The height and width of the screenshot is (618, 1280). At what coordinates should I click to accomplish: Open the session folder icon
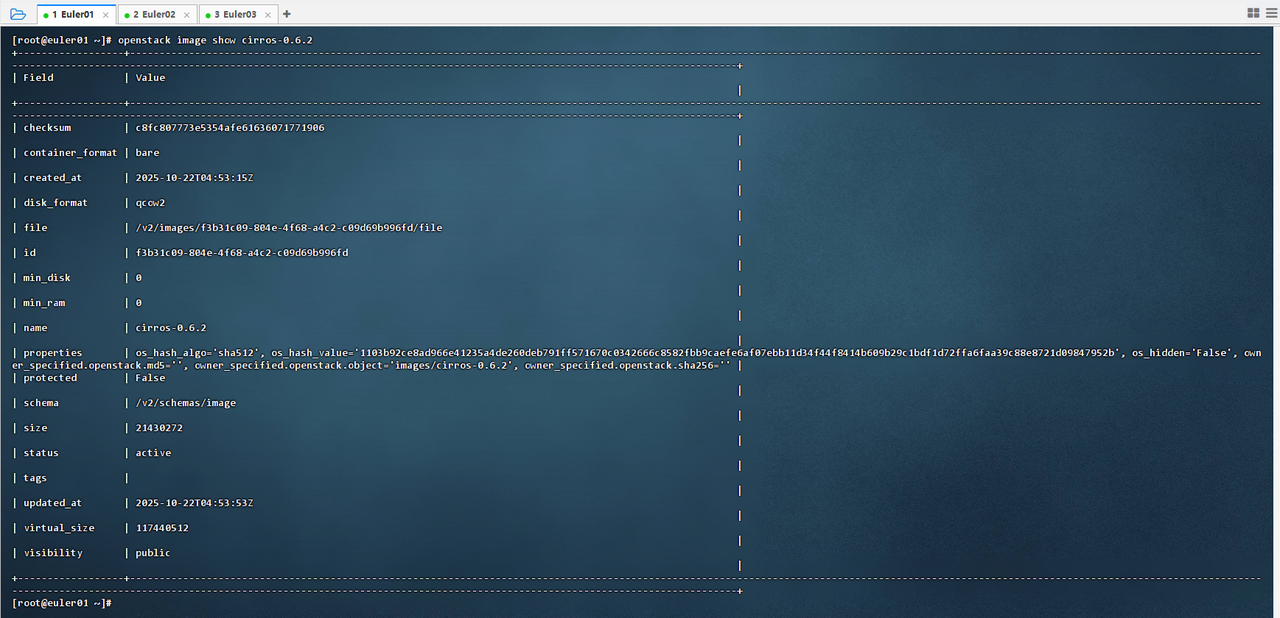coord(17,13)
